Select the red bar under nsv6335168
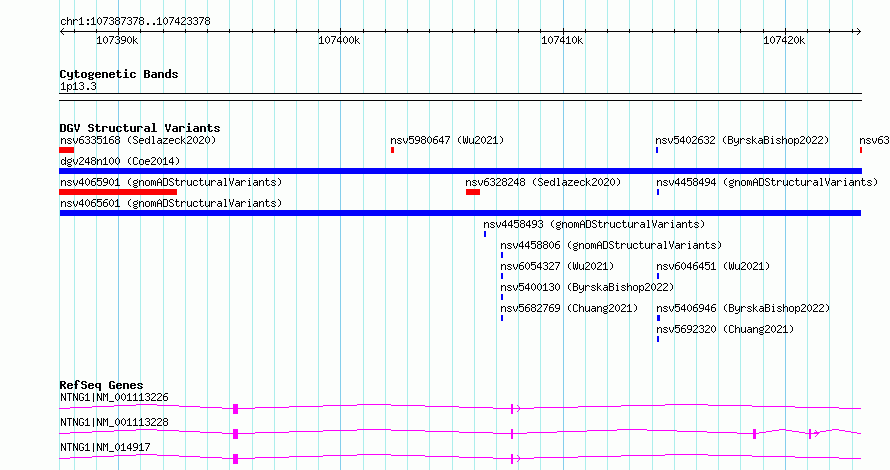The image size is (890, 470). pyautogui.click(x=66, y=150)
